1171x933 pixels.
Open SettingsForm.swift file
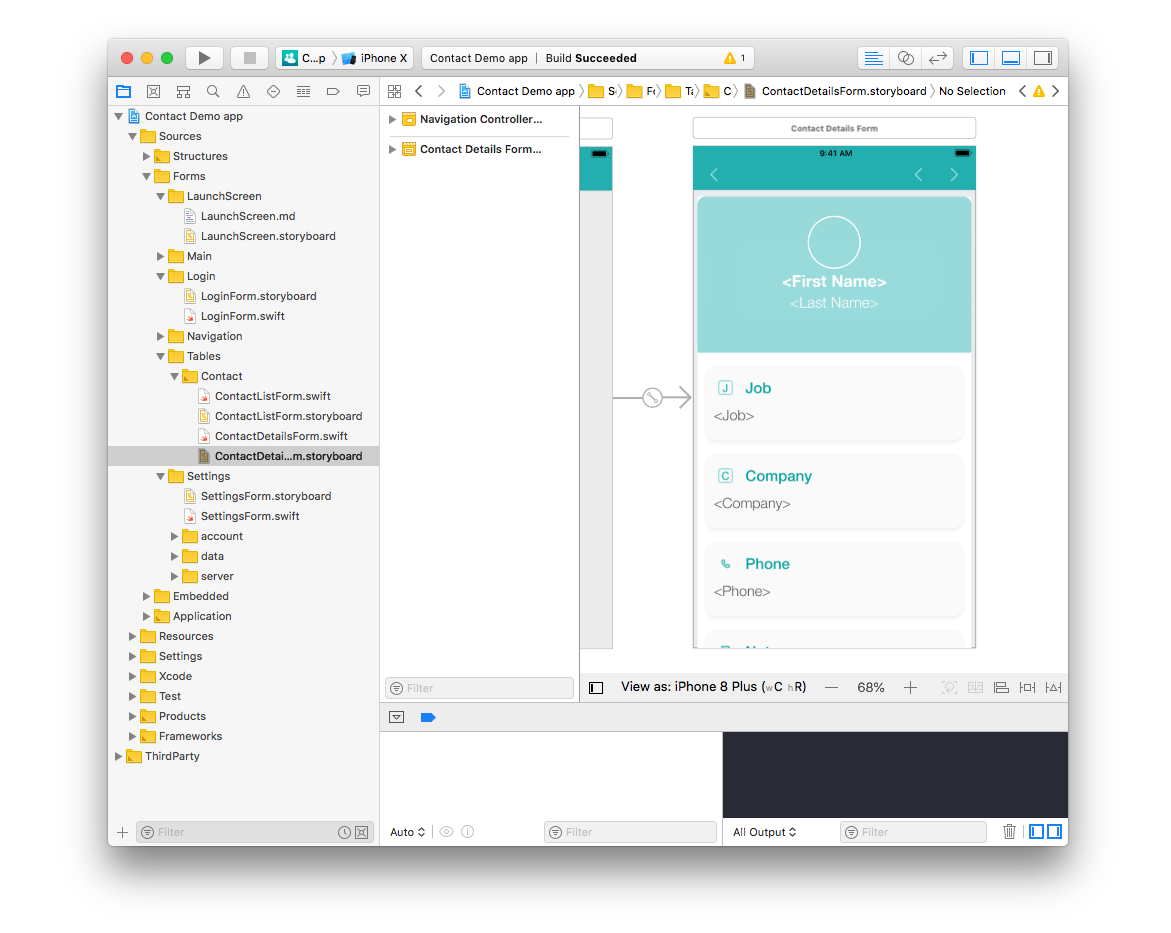(249, 516)
